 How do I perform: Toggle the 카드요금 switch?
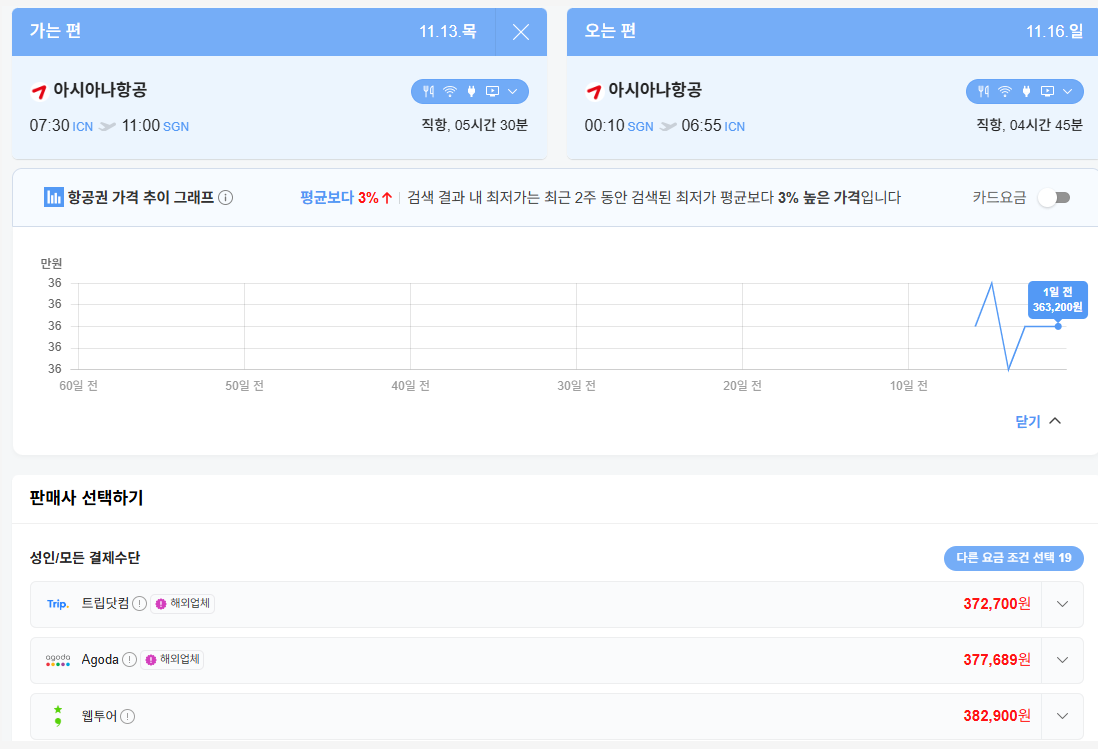1054,198
